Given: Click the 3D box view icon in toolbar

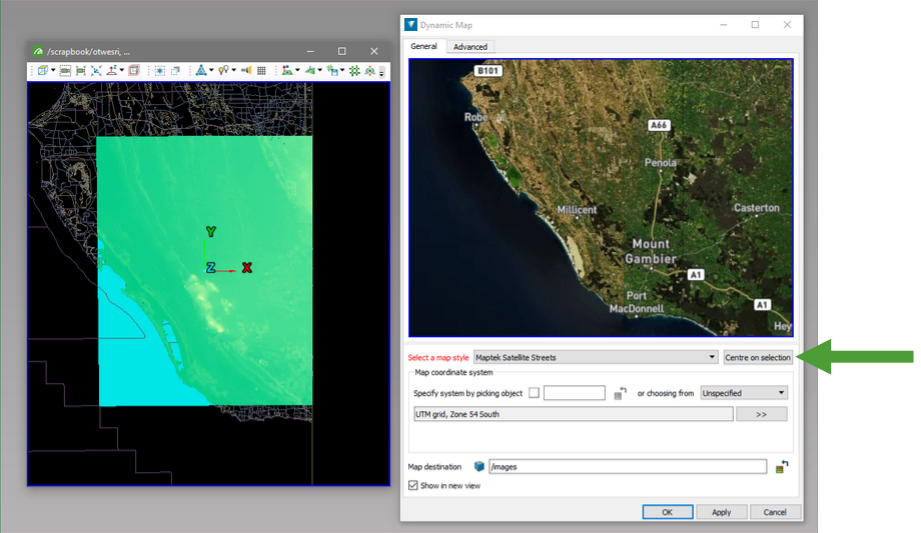Looking at the screenshot, I should [42, 71].
